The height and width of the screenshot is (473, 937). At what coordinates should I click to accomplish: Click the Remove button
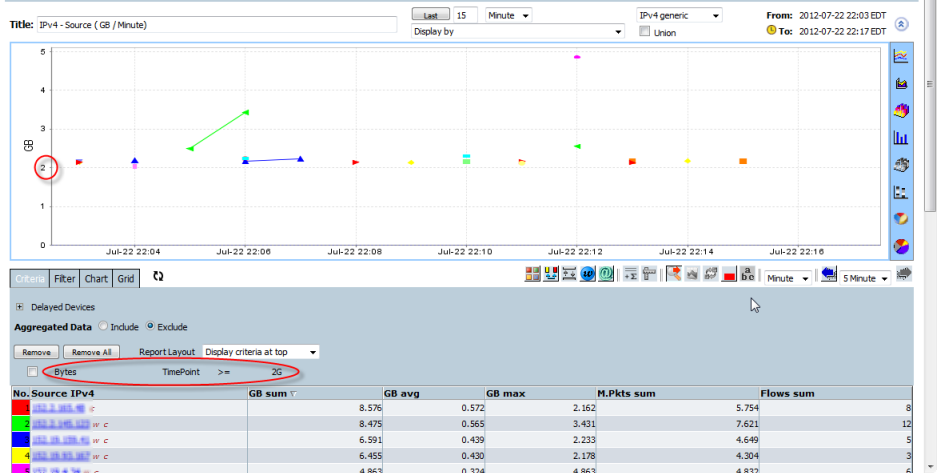click(x=36, y=352)
